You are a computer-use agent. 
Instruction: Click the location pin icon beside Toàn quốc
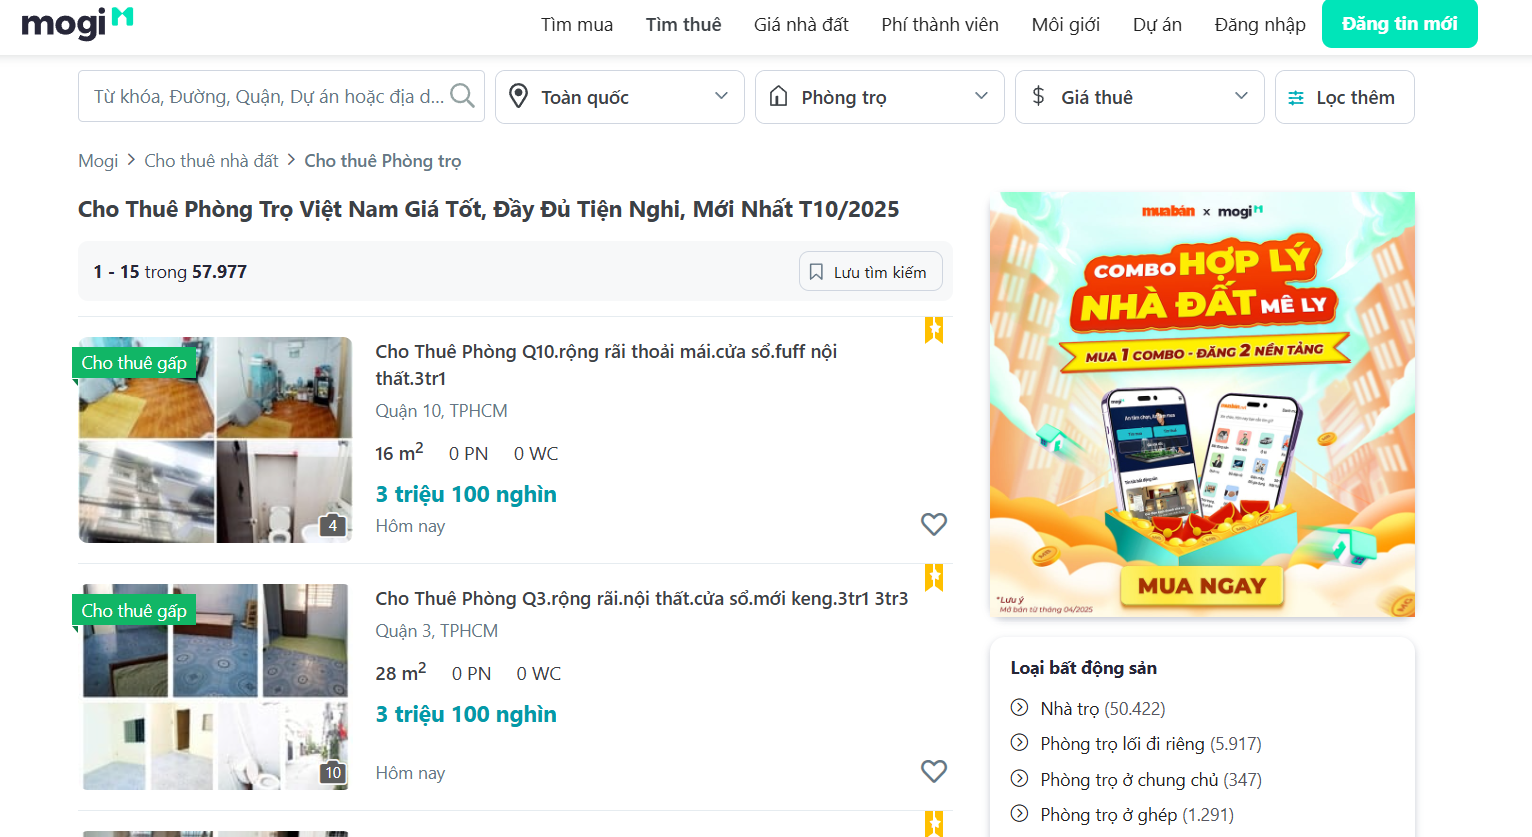point(518,96)
